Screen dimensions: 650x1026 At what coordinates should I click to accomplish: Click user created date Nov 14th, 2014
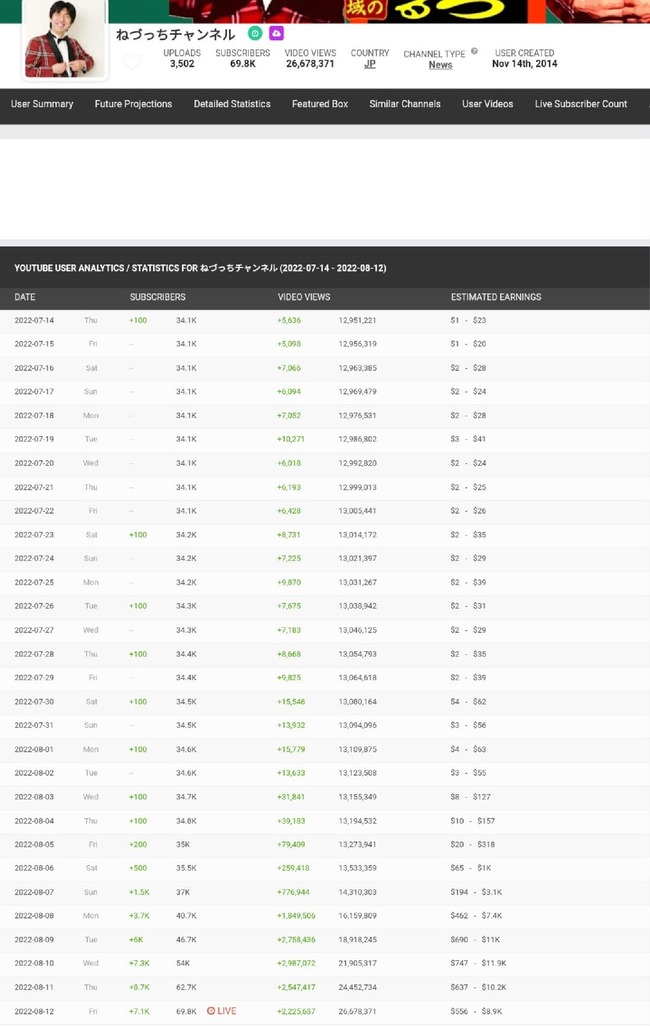524,64
